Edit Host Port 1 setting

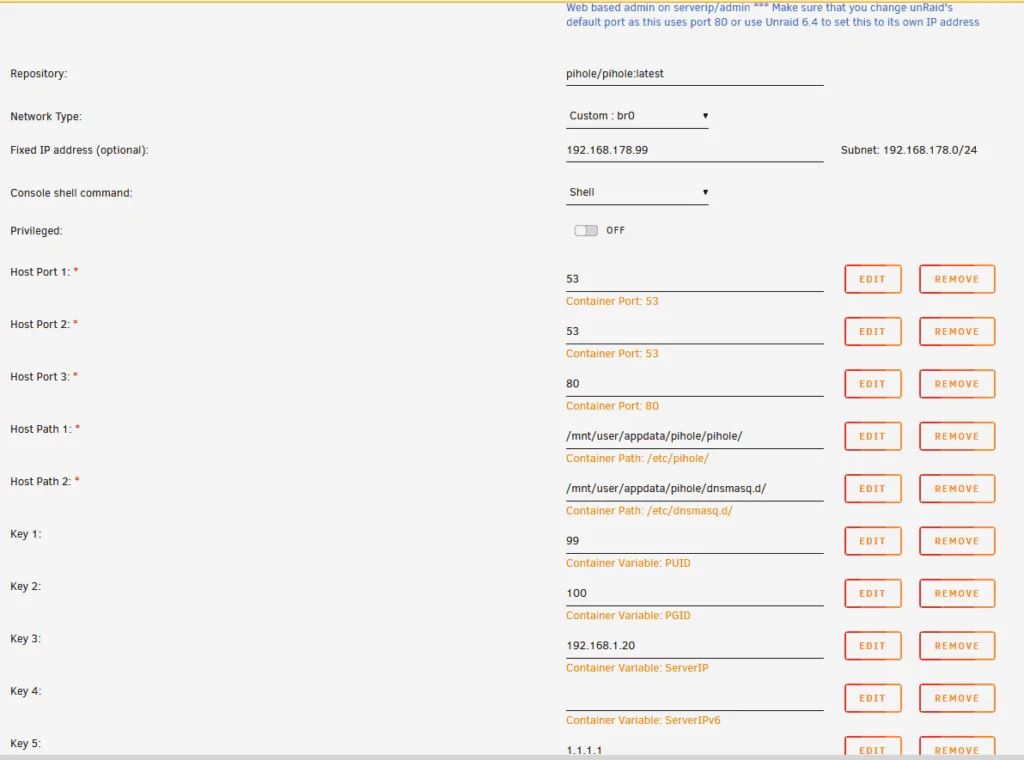pyautogui.click(x=872, y=279)
